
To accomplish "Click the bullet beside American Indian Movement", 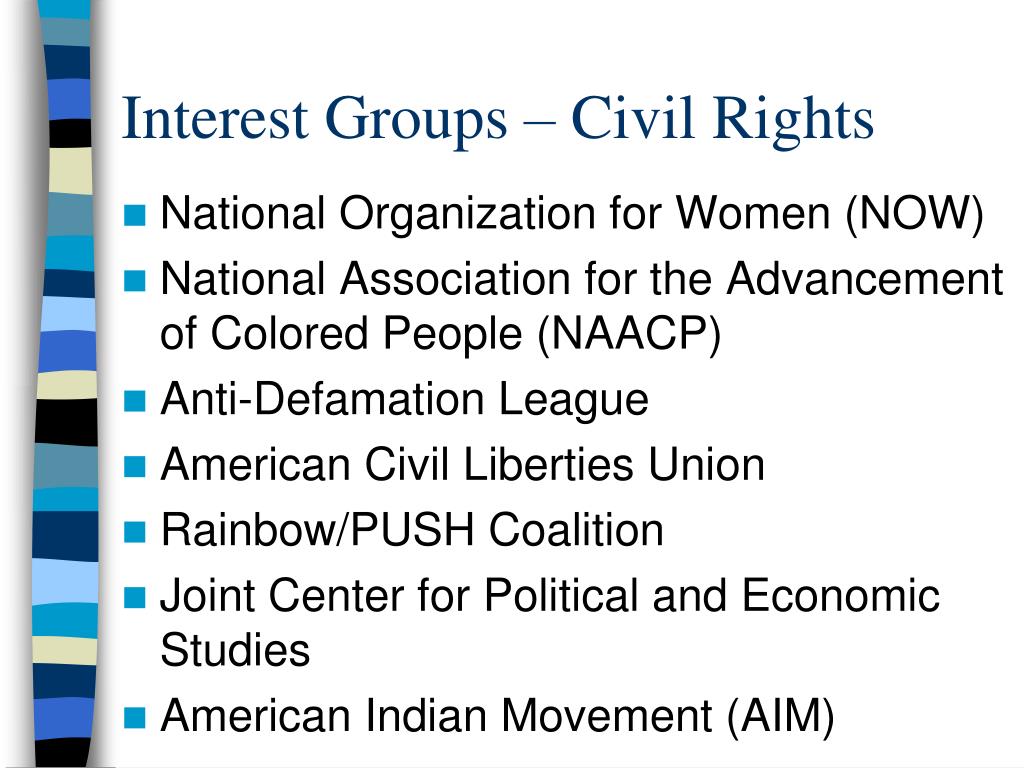I will tap(135, 717).
